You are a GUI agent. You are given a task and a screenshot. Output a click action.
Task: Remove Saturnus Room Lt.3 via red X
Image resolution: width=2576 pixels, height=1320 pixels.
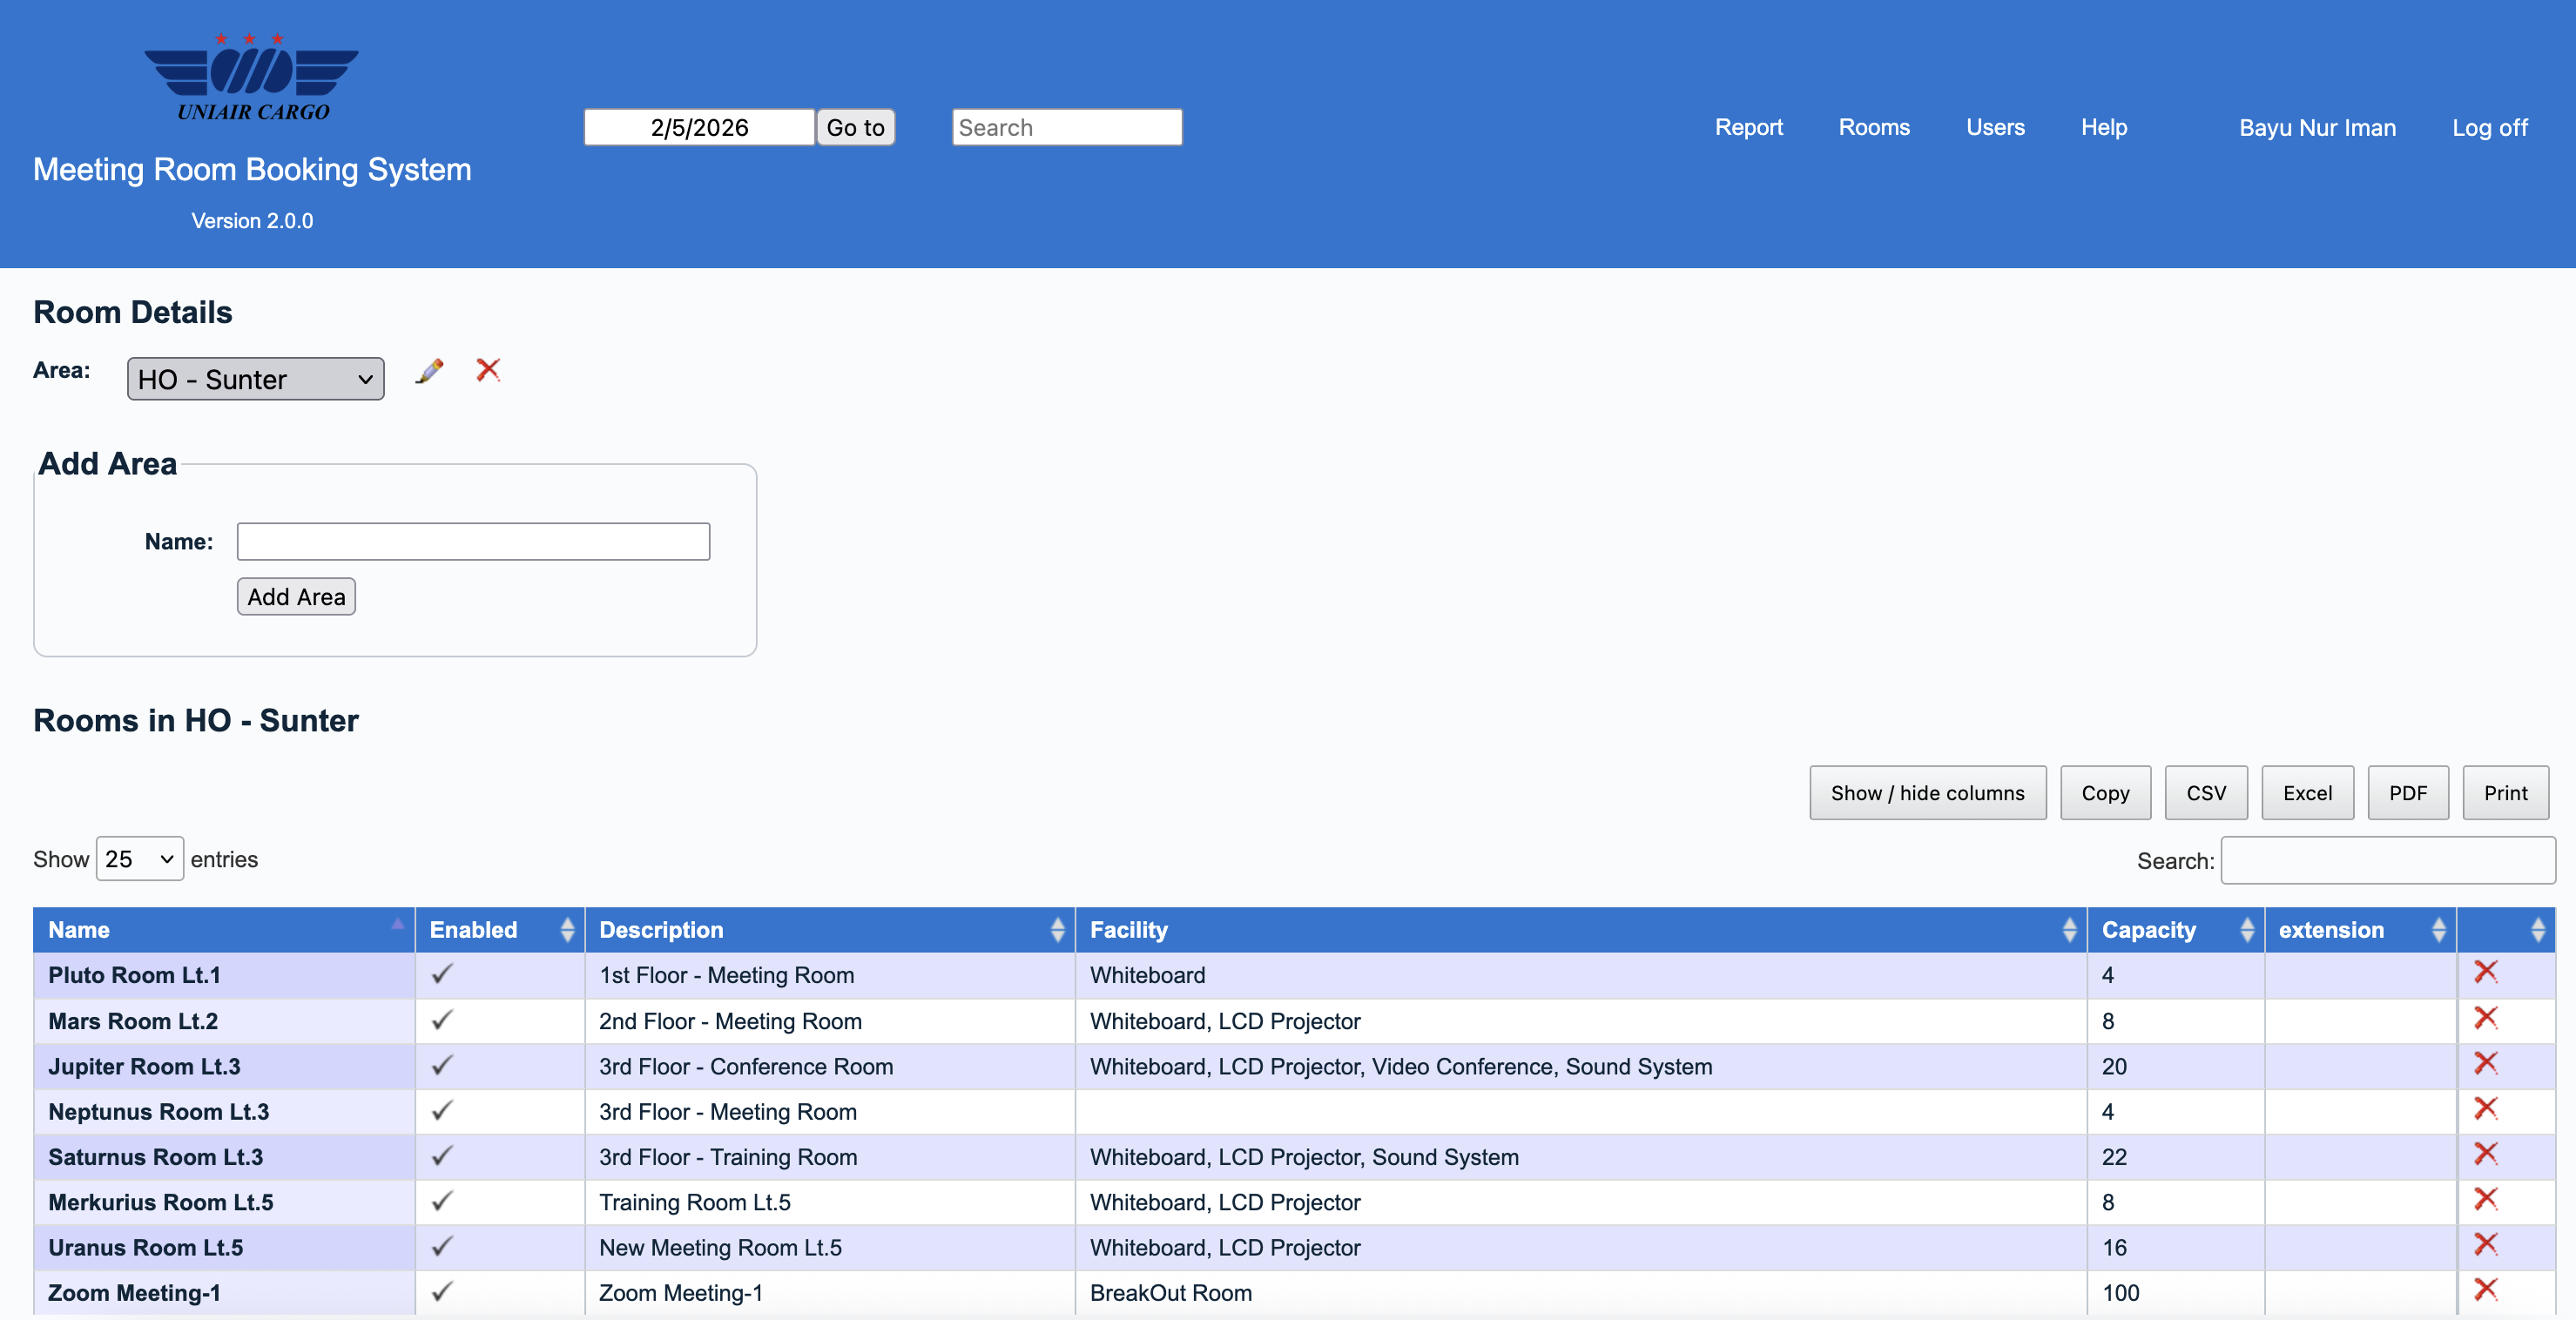[2485, 1154]
